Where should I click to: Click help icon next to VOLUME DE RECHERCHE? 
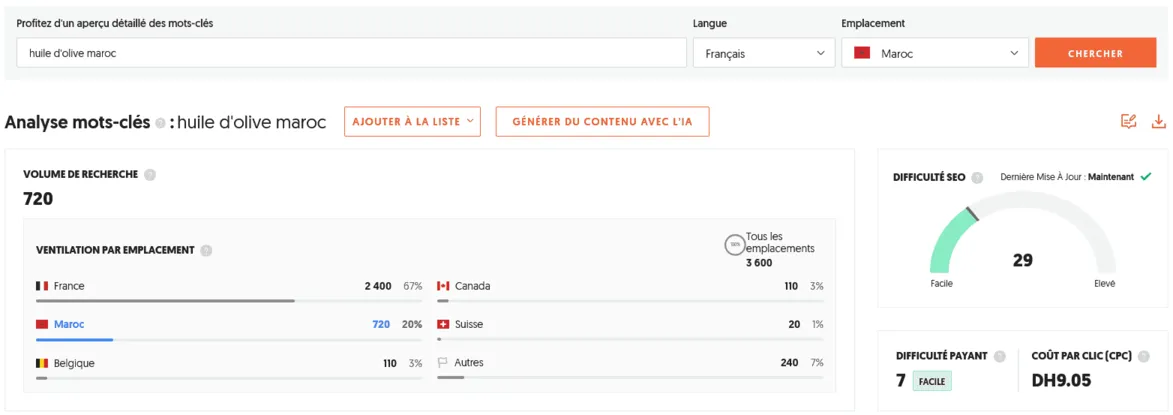coord(150,174)
